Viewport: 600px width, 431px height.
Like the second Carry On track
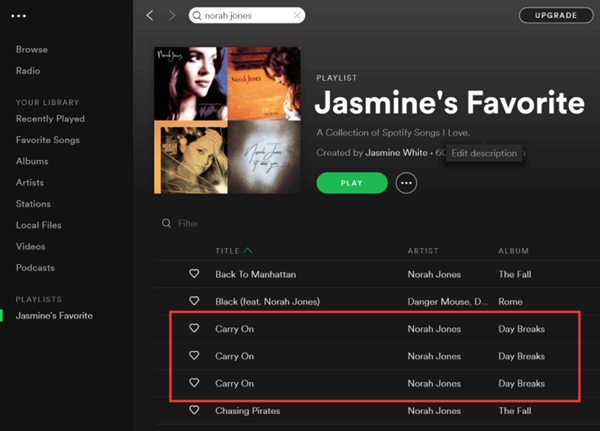coord(194,356)
